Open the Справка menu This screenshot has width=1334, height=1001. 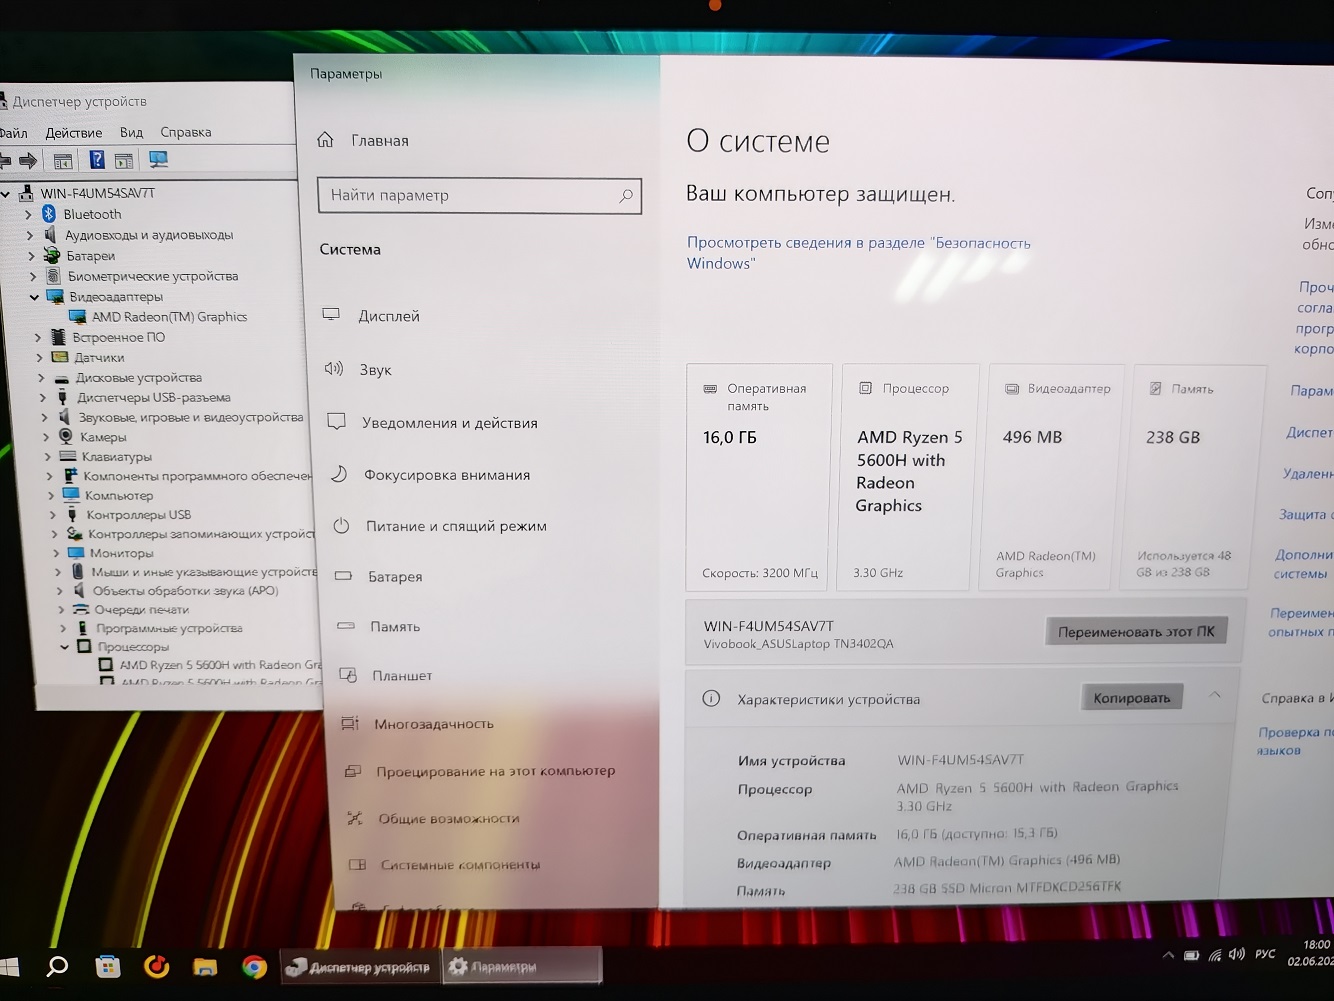pyautogui.click(x=186, y=132)
